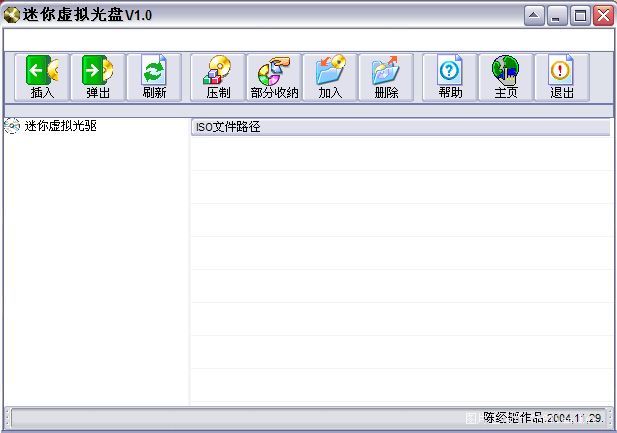This screenshot has height=433, width=617.
Task: Close the 迷你虚拟光盘 window
Action: pyautogui.click(x=603, y=15)
